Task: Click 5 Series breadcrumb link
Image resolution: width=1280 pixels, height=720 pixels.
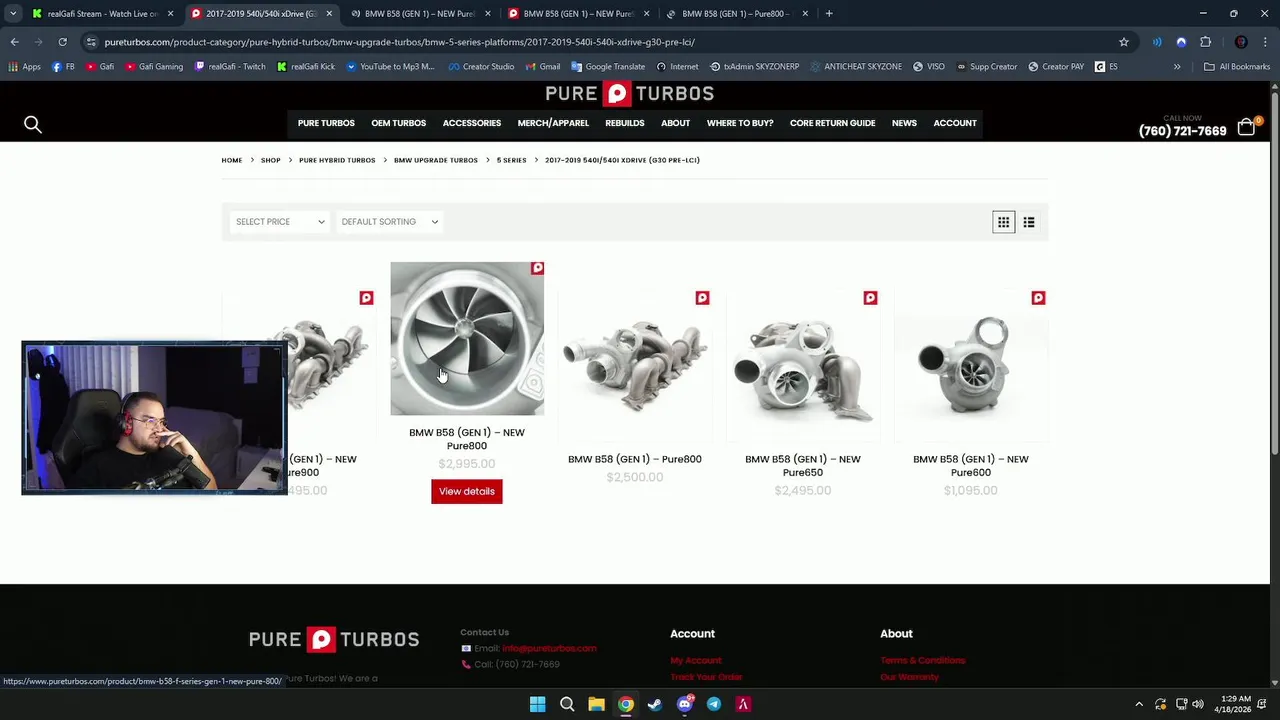Action: [511, 160]
